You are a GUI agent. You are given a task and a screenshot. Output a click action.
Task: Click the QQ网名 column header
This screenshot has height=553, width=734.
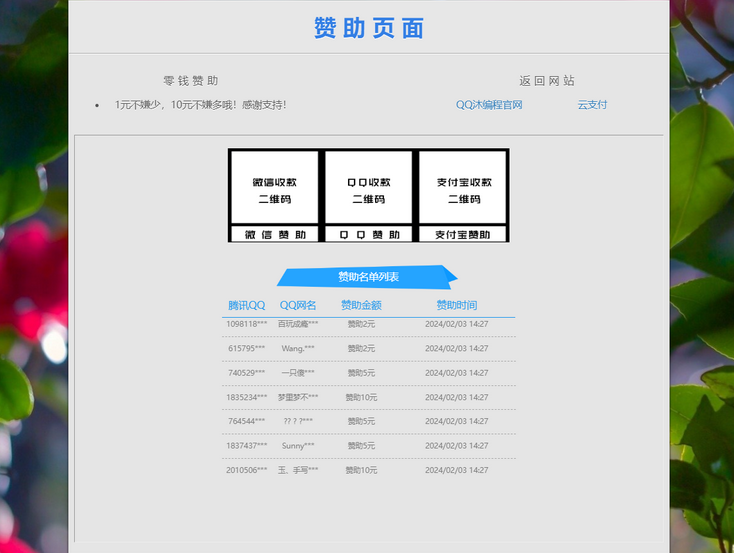[x=298, y=305]
